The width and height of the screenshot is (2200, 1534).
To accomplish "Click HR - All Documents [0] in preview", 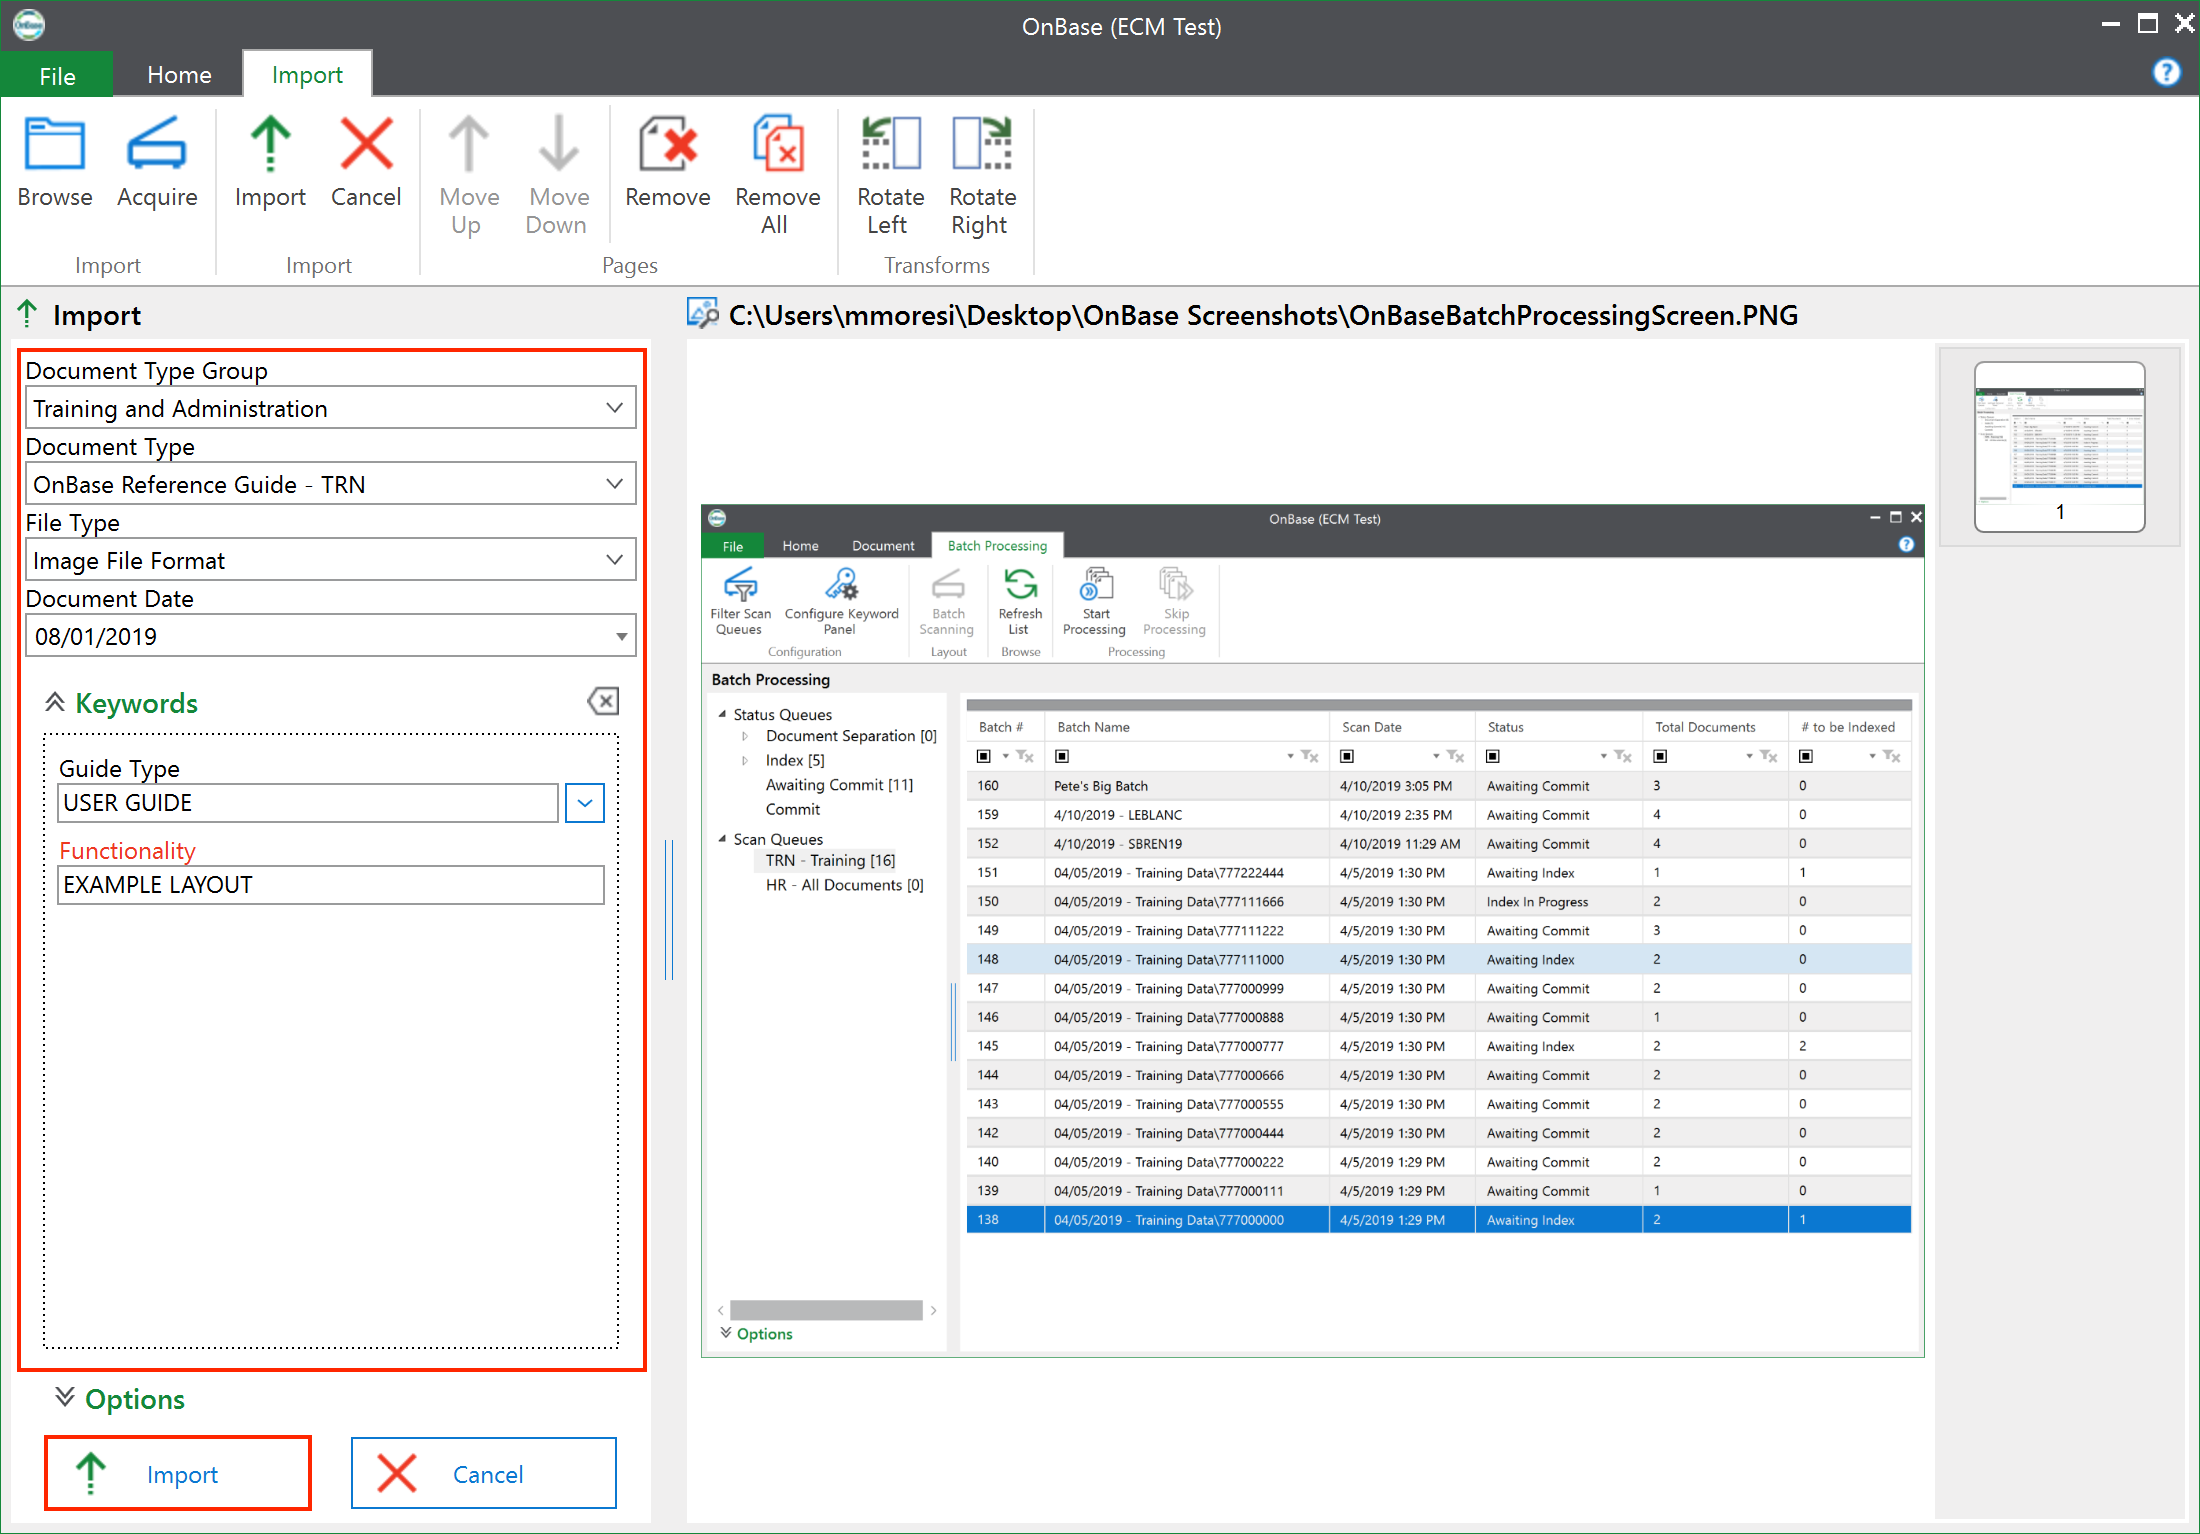I will (x=844, y=885).
